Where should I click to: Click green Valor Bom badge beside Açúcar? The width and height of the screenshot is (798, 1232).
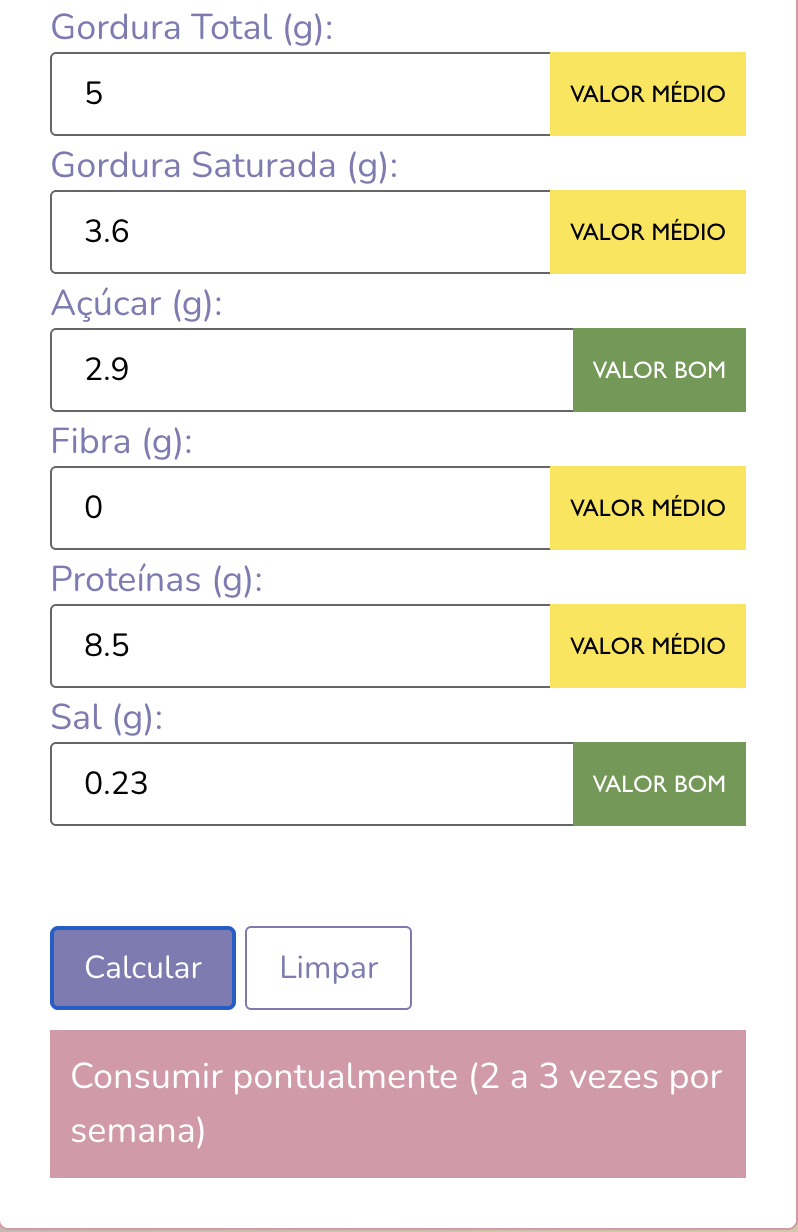pos(660,370)
